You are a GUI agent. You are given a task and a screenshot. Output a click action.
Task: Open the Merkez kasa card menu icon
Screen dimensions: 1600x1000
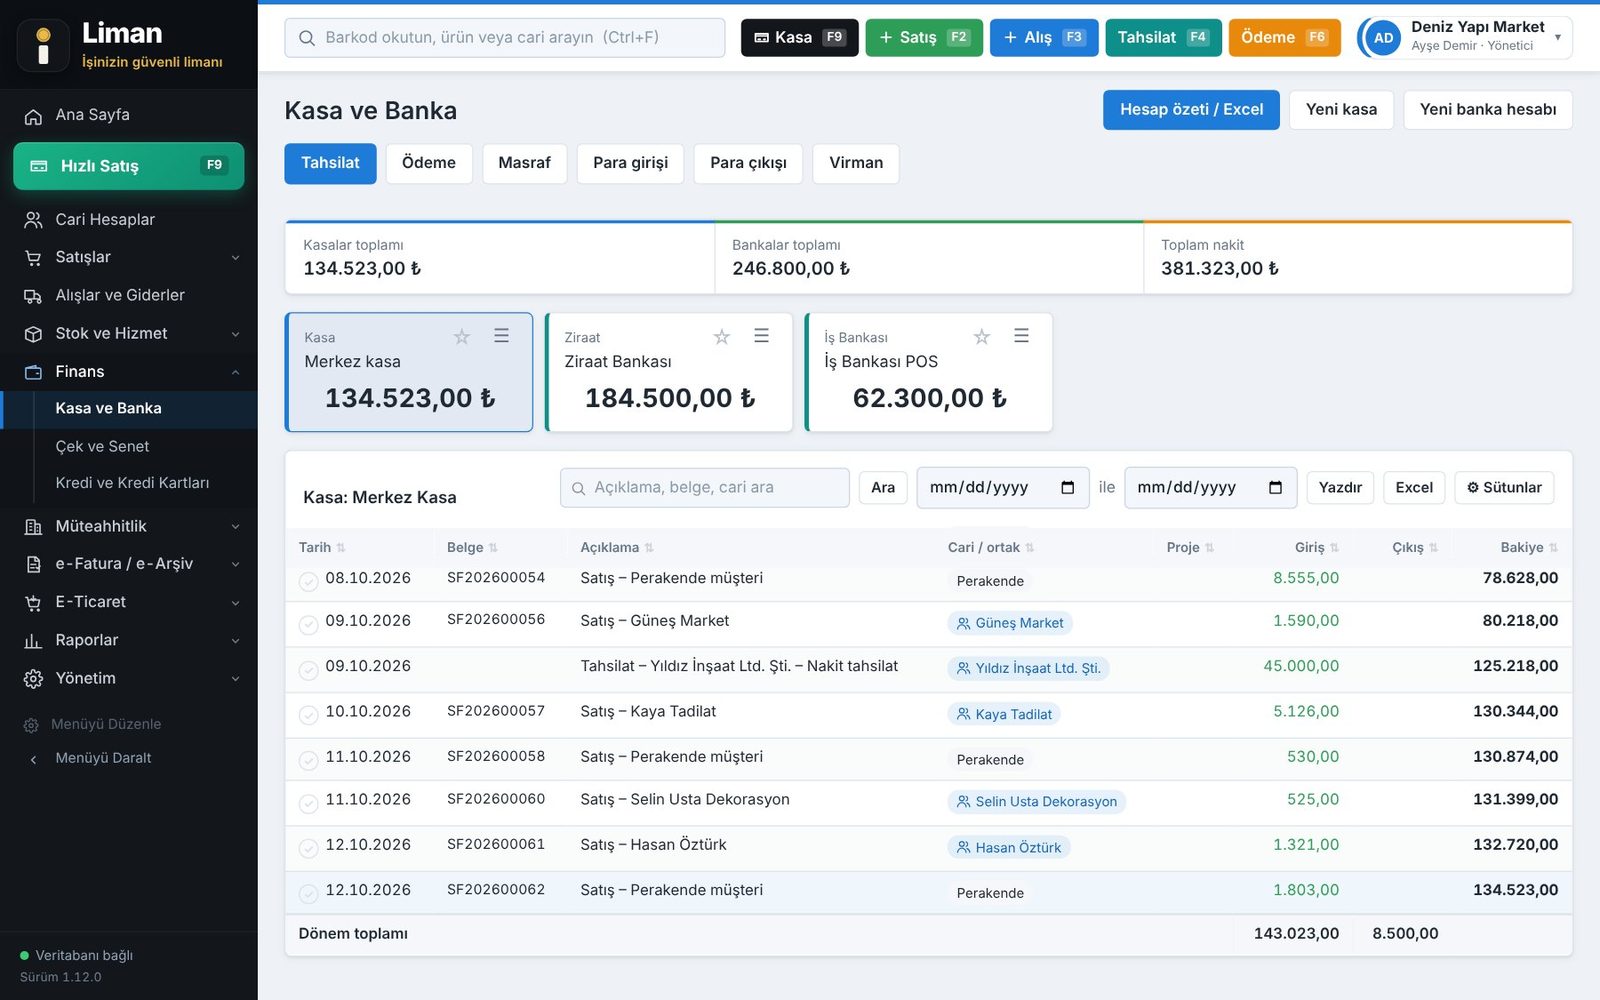pos(501,336)
